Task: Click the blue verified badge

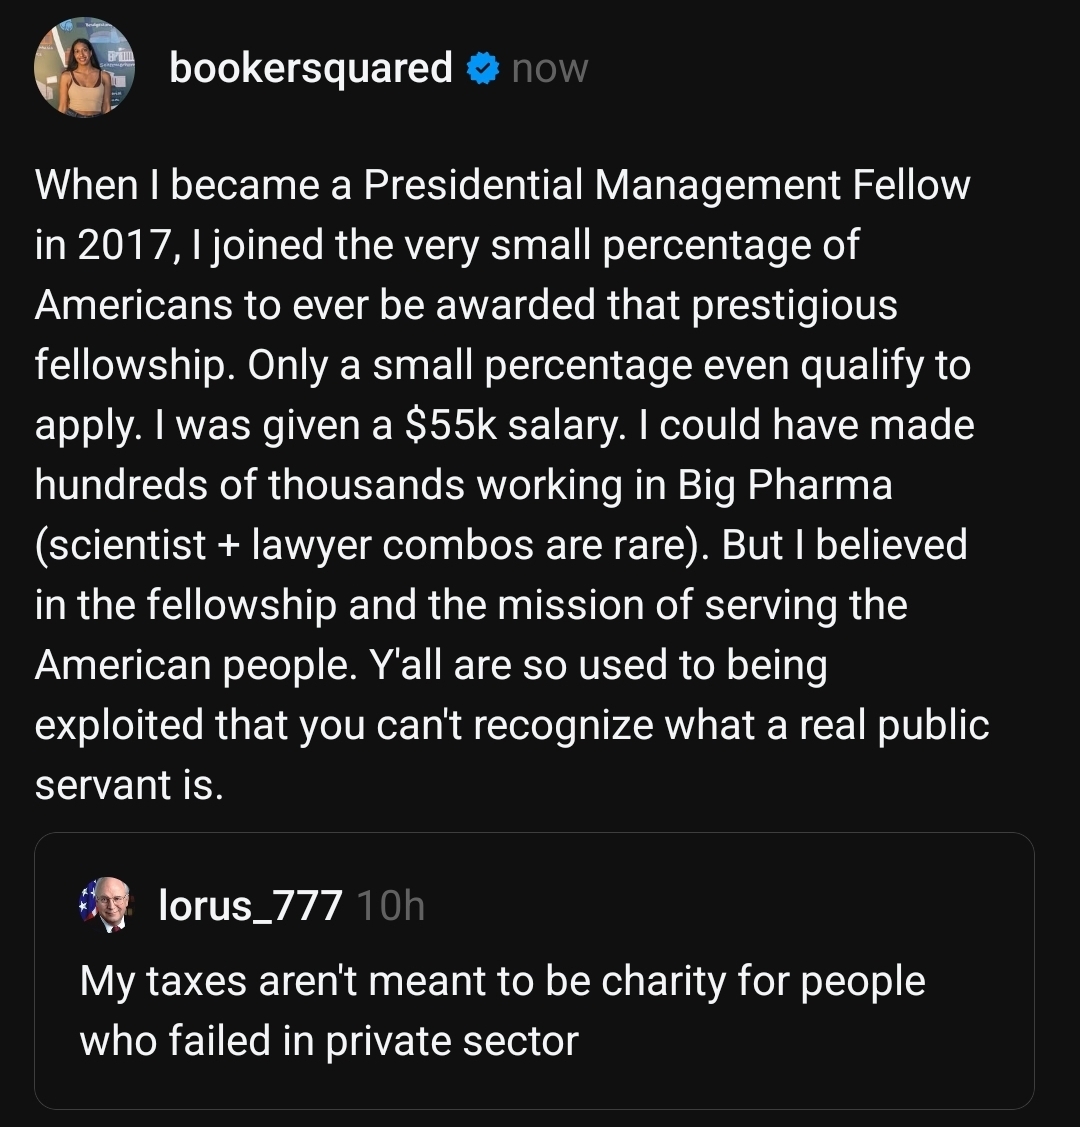Action: pyautogui.click(x=484, y=68)
